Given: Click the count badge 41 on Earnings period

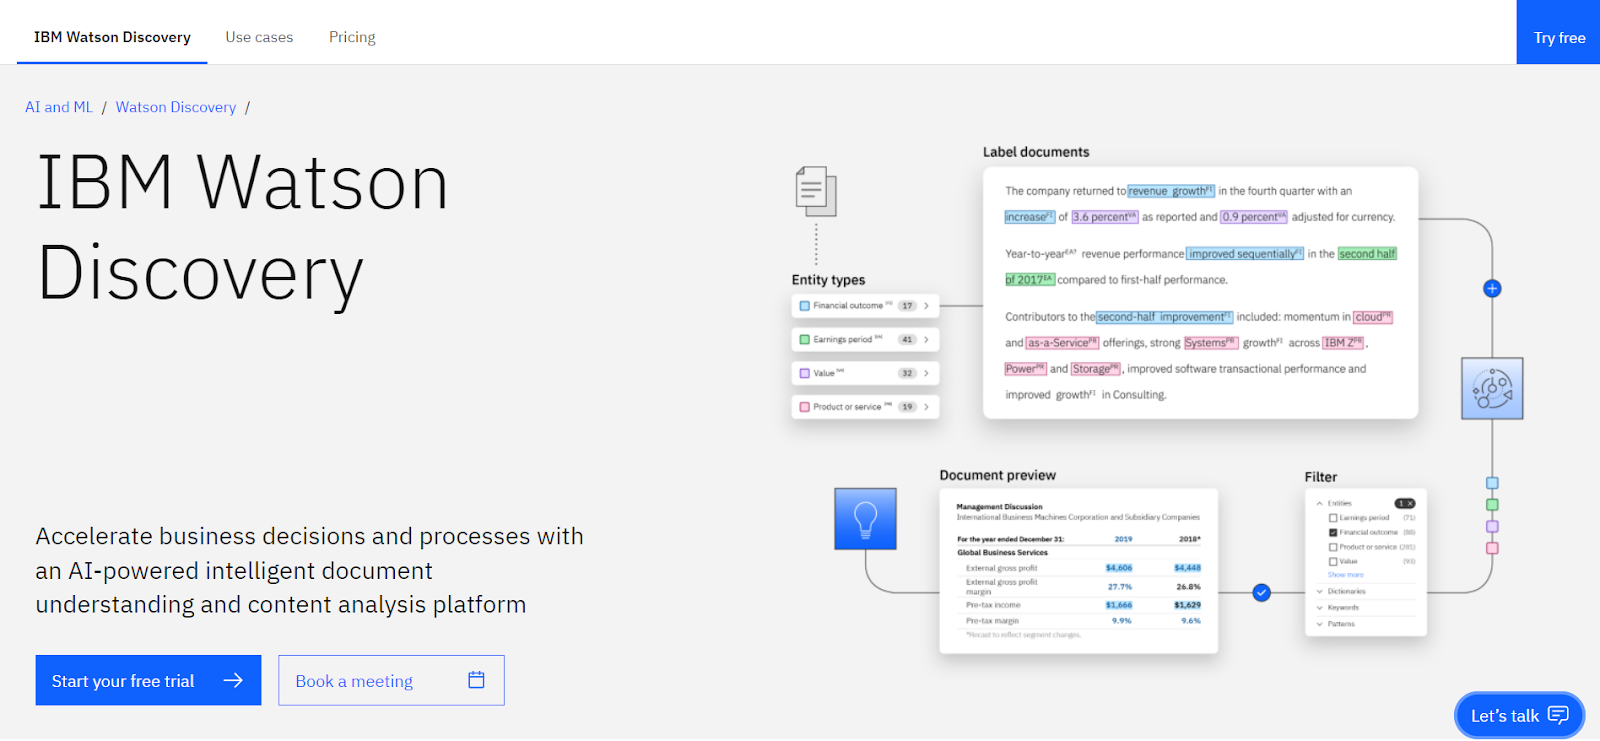Looking at the screenshot, I should click(x=907, y=340).
